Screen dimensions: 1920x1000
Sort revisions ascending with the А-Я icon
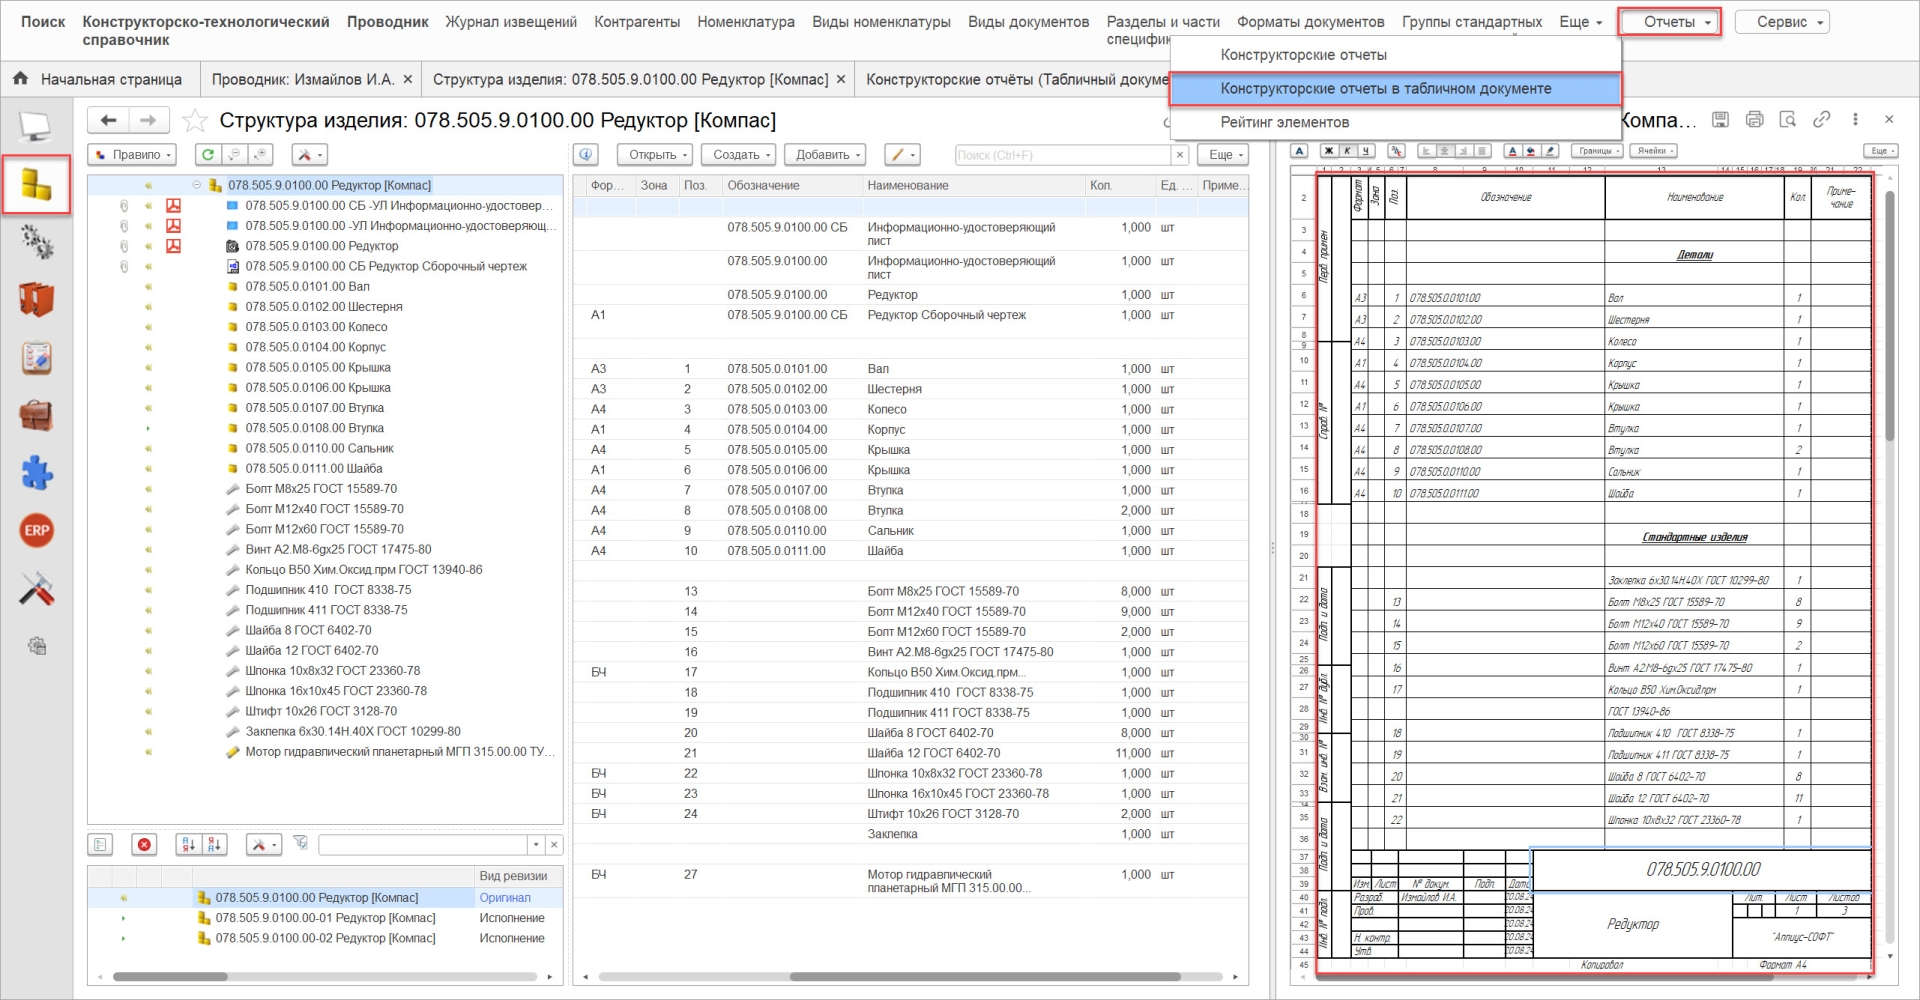(188, 845)
